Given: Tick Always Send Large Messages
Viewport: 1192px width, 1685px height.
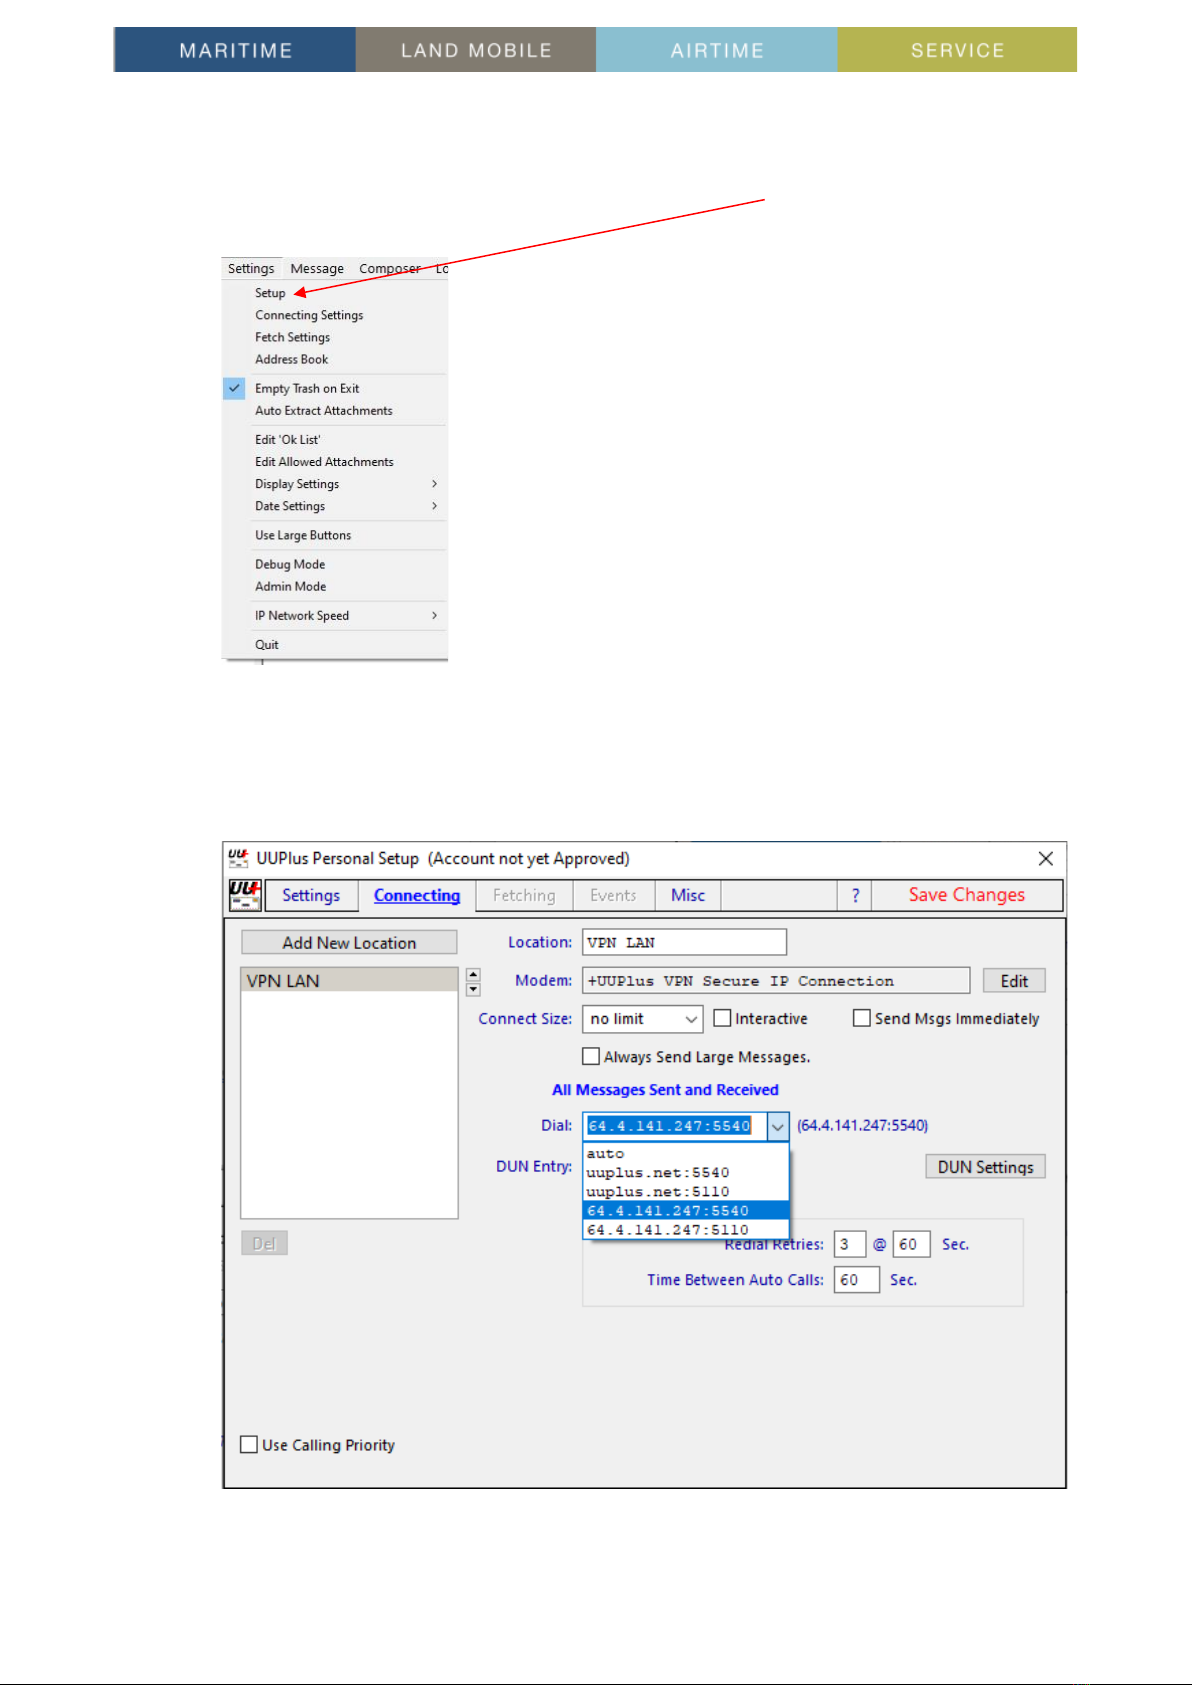Looking at the screenshot, I should pyautogui.click(x=591, y=1056).
